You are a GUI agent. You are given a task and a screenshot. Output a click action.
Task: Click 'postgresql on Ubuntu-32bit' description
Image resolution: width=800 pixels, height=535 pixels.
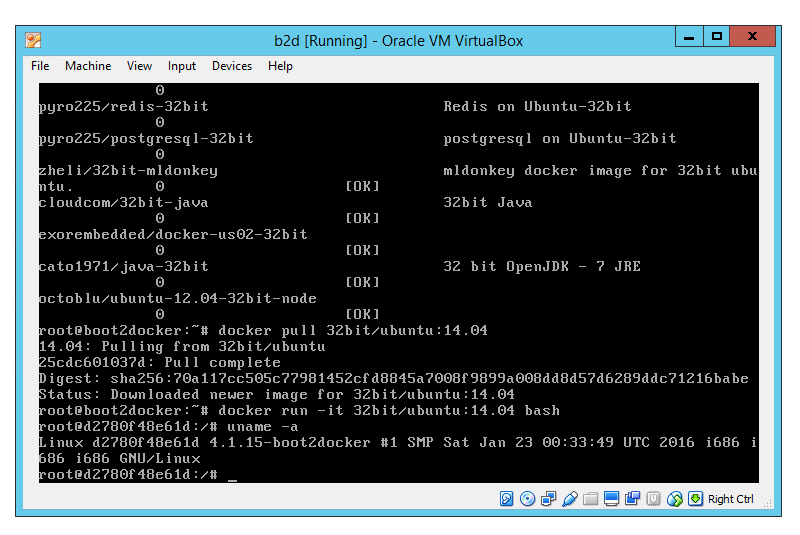click(560, 139)
